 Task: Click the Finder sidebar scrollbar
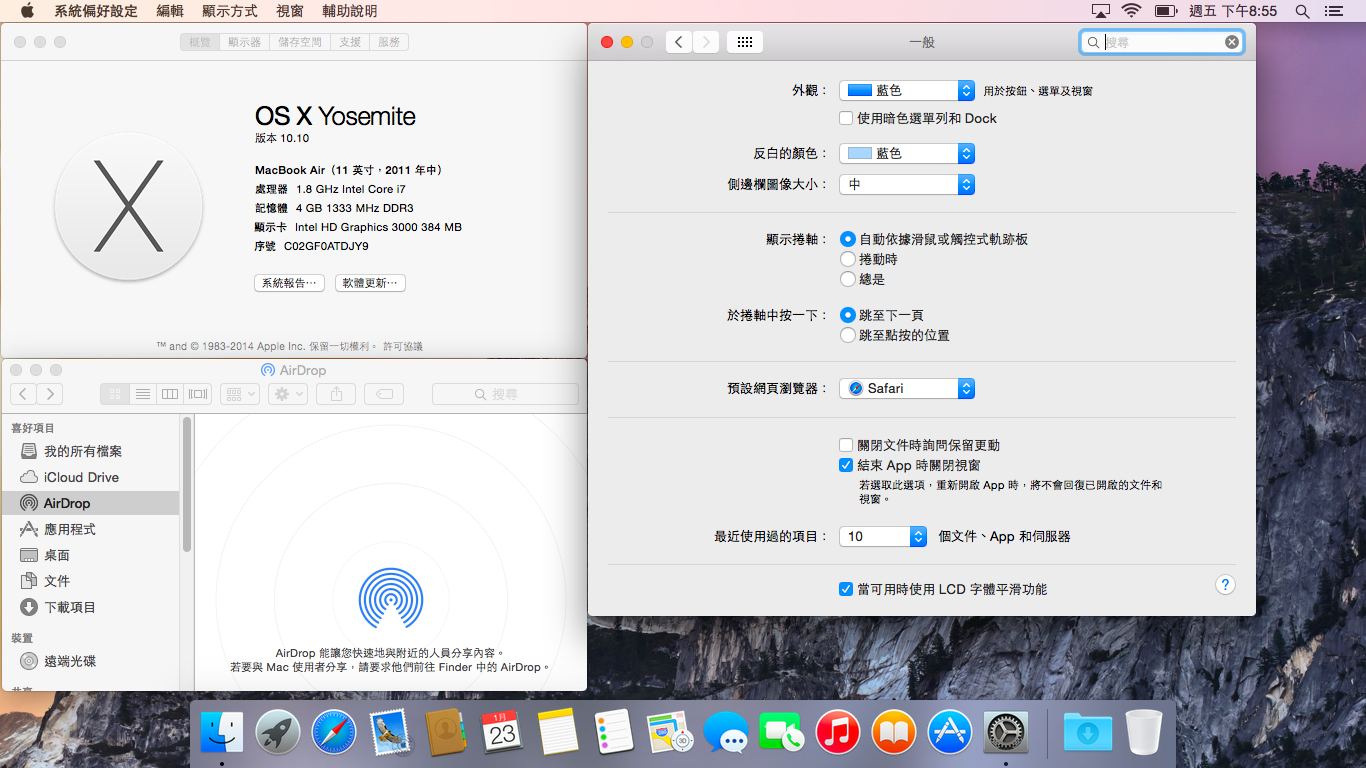coord(187,483)
